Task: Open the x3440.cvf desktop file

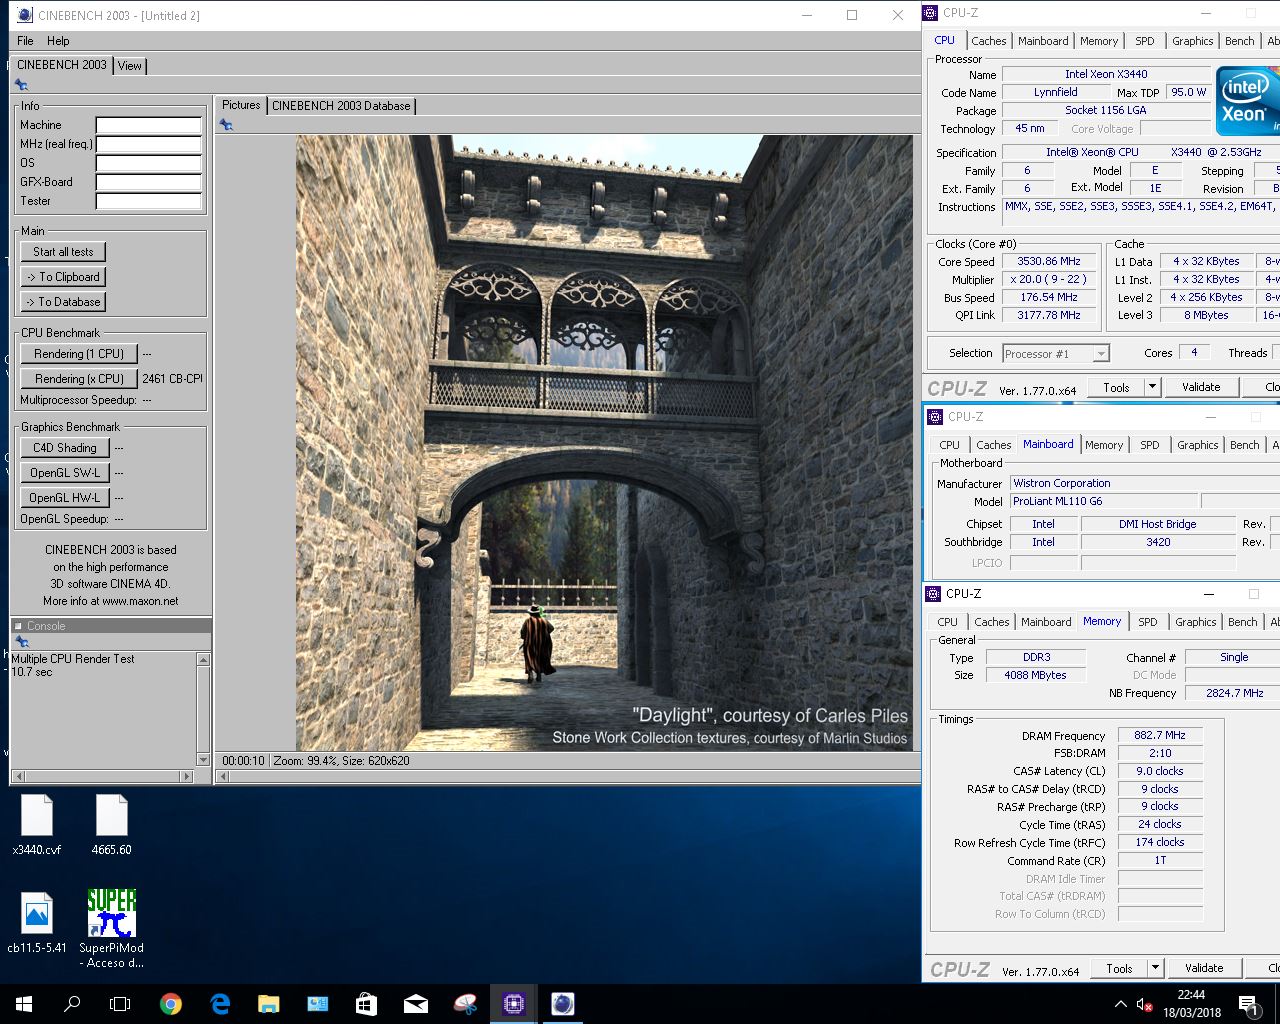Action: coord(37,824)
